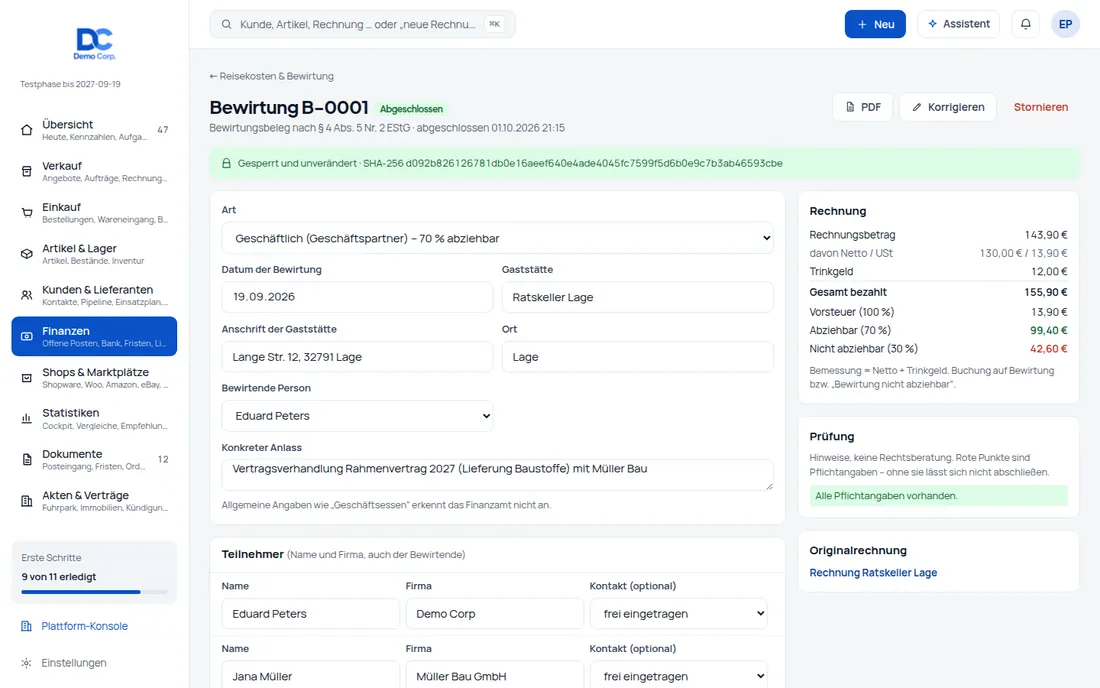The image size is (1100, 688).
Task: Open the Bewirtende Person dropdown
Action: click(x=357, y=416)
